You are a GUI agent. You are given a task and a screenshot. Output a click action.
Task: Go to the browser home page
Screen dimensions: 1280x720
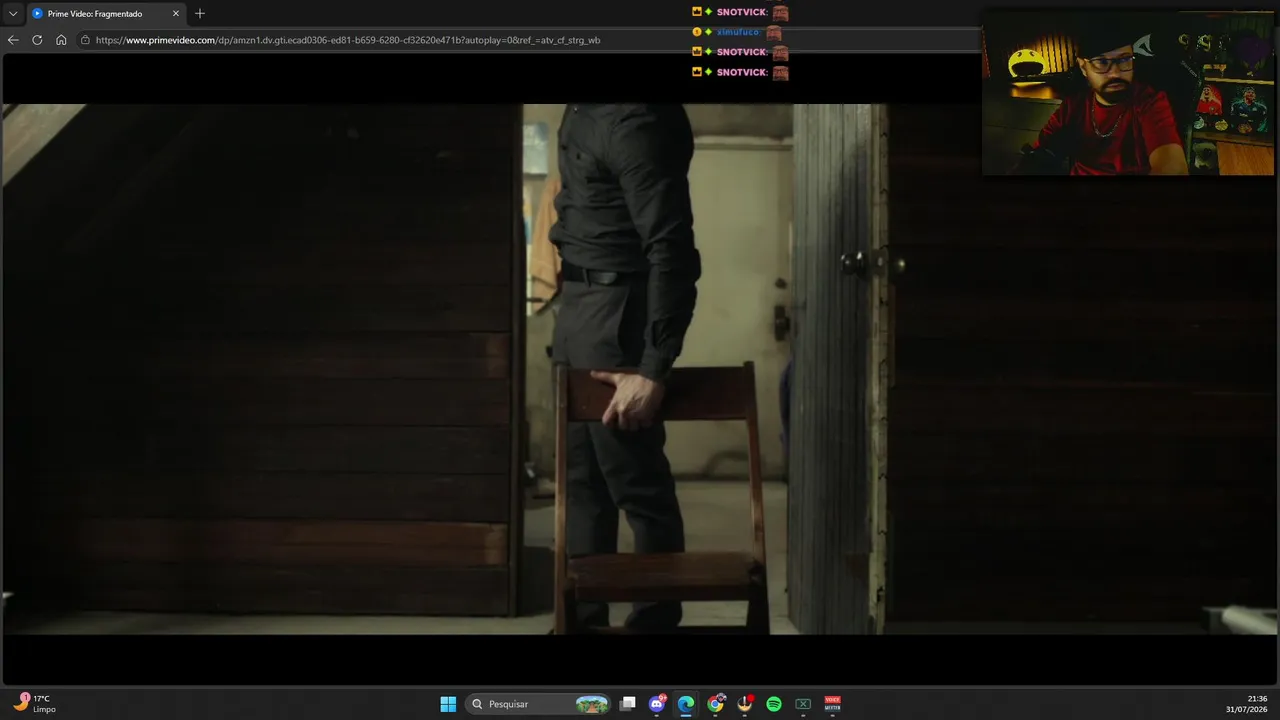61,40
